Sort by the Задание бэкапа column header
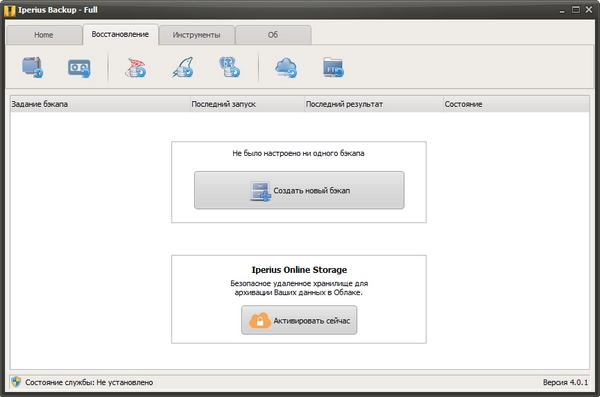 click(x=100, y=104)
